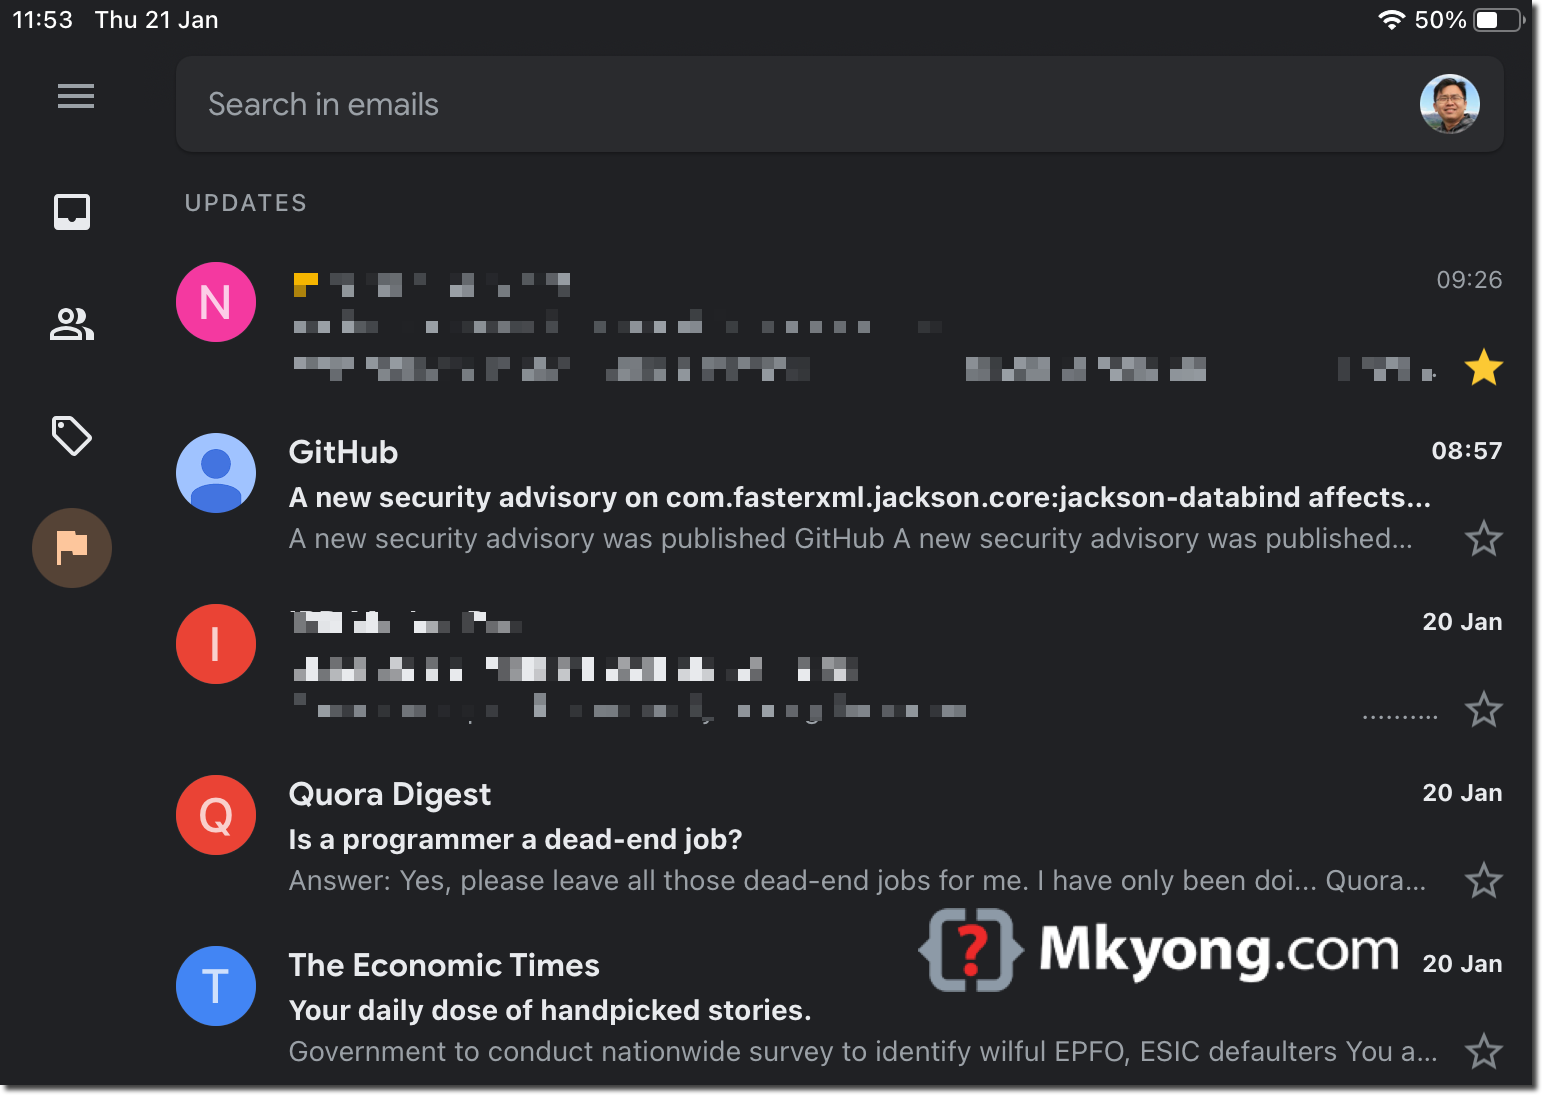This screenshot has width=1542, height=1095.
Task: Click the 20 Jan date on Quora Digest
Action: point(1462,793)
